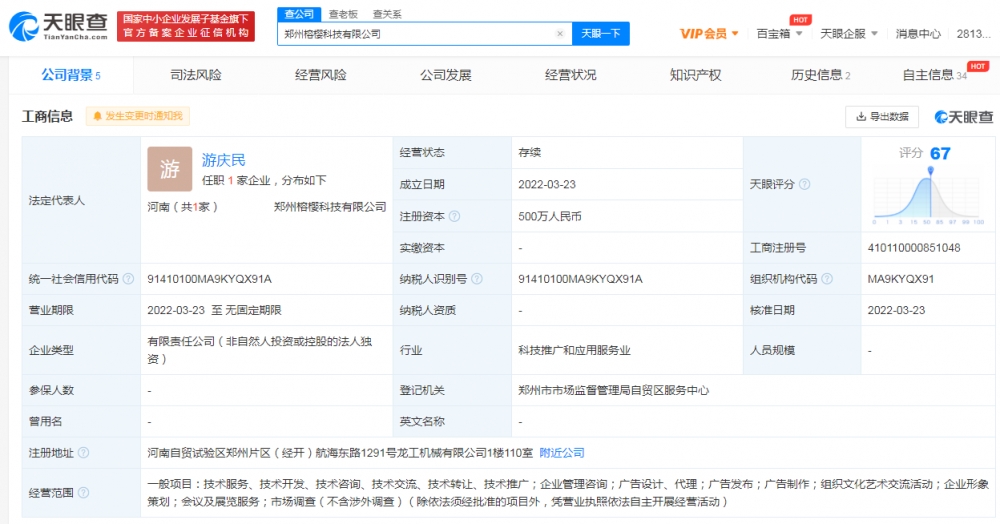Click help icon next to 经营范围
The width and height of the screenshot is (1000, 524).
coord(84,493)
